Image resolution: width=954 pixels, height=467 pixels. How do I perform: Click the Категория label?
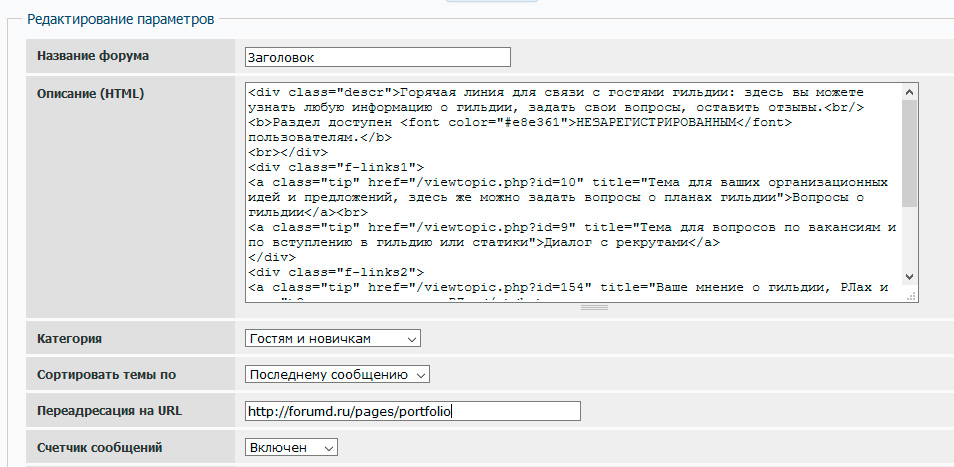pos(69,338)
